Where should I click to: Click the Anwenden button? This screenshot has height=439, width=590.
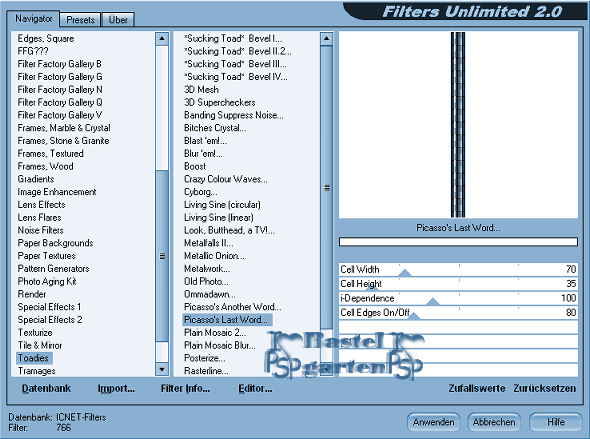pyautogui.click(x=433, y=422)
